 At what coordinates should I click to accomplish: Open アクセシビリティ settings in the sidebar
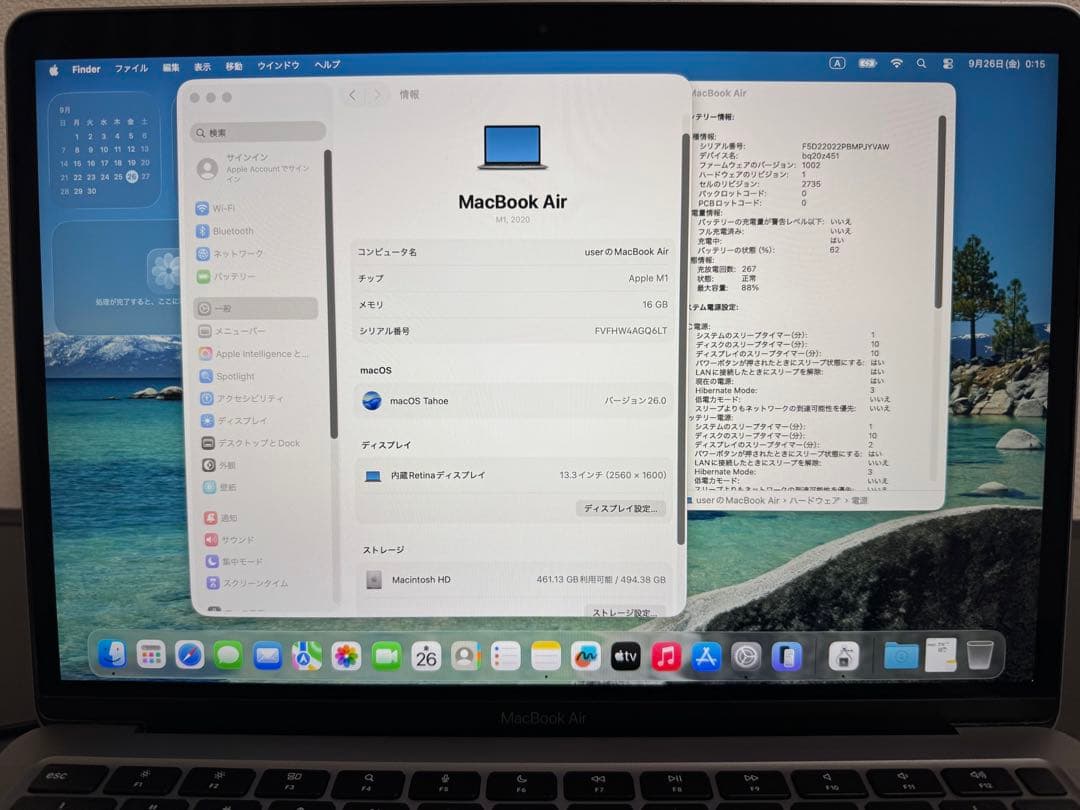pos(250,397)
